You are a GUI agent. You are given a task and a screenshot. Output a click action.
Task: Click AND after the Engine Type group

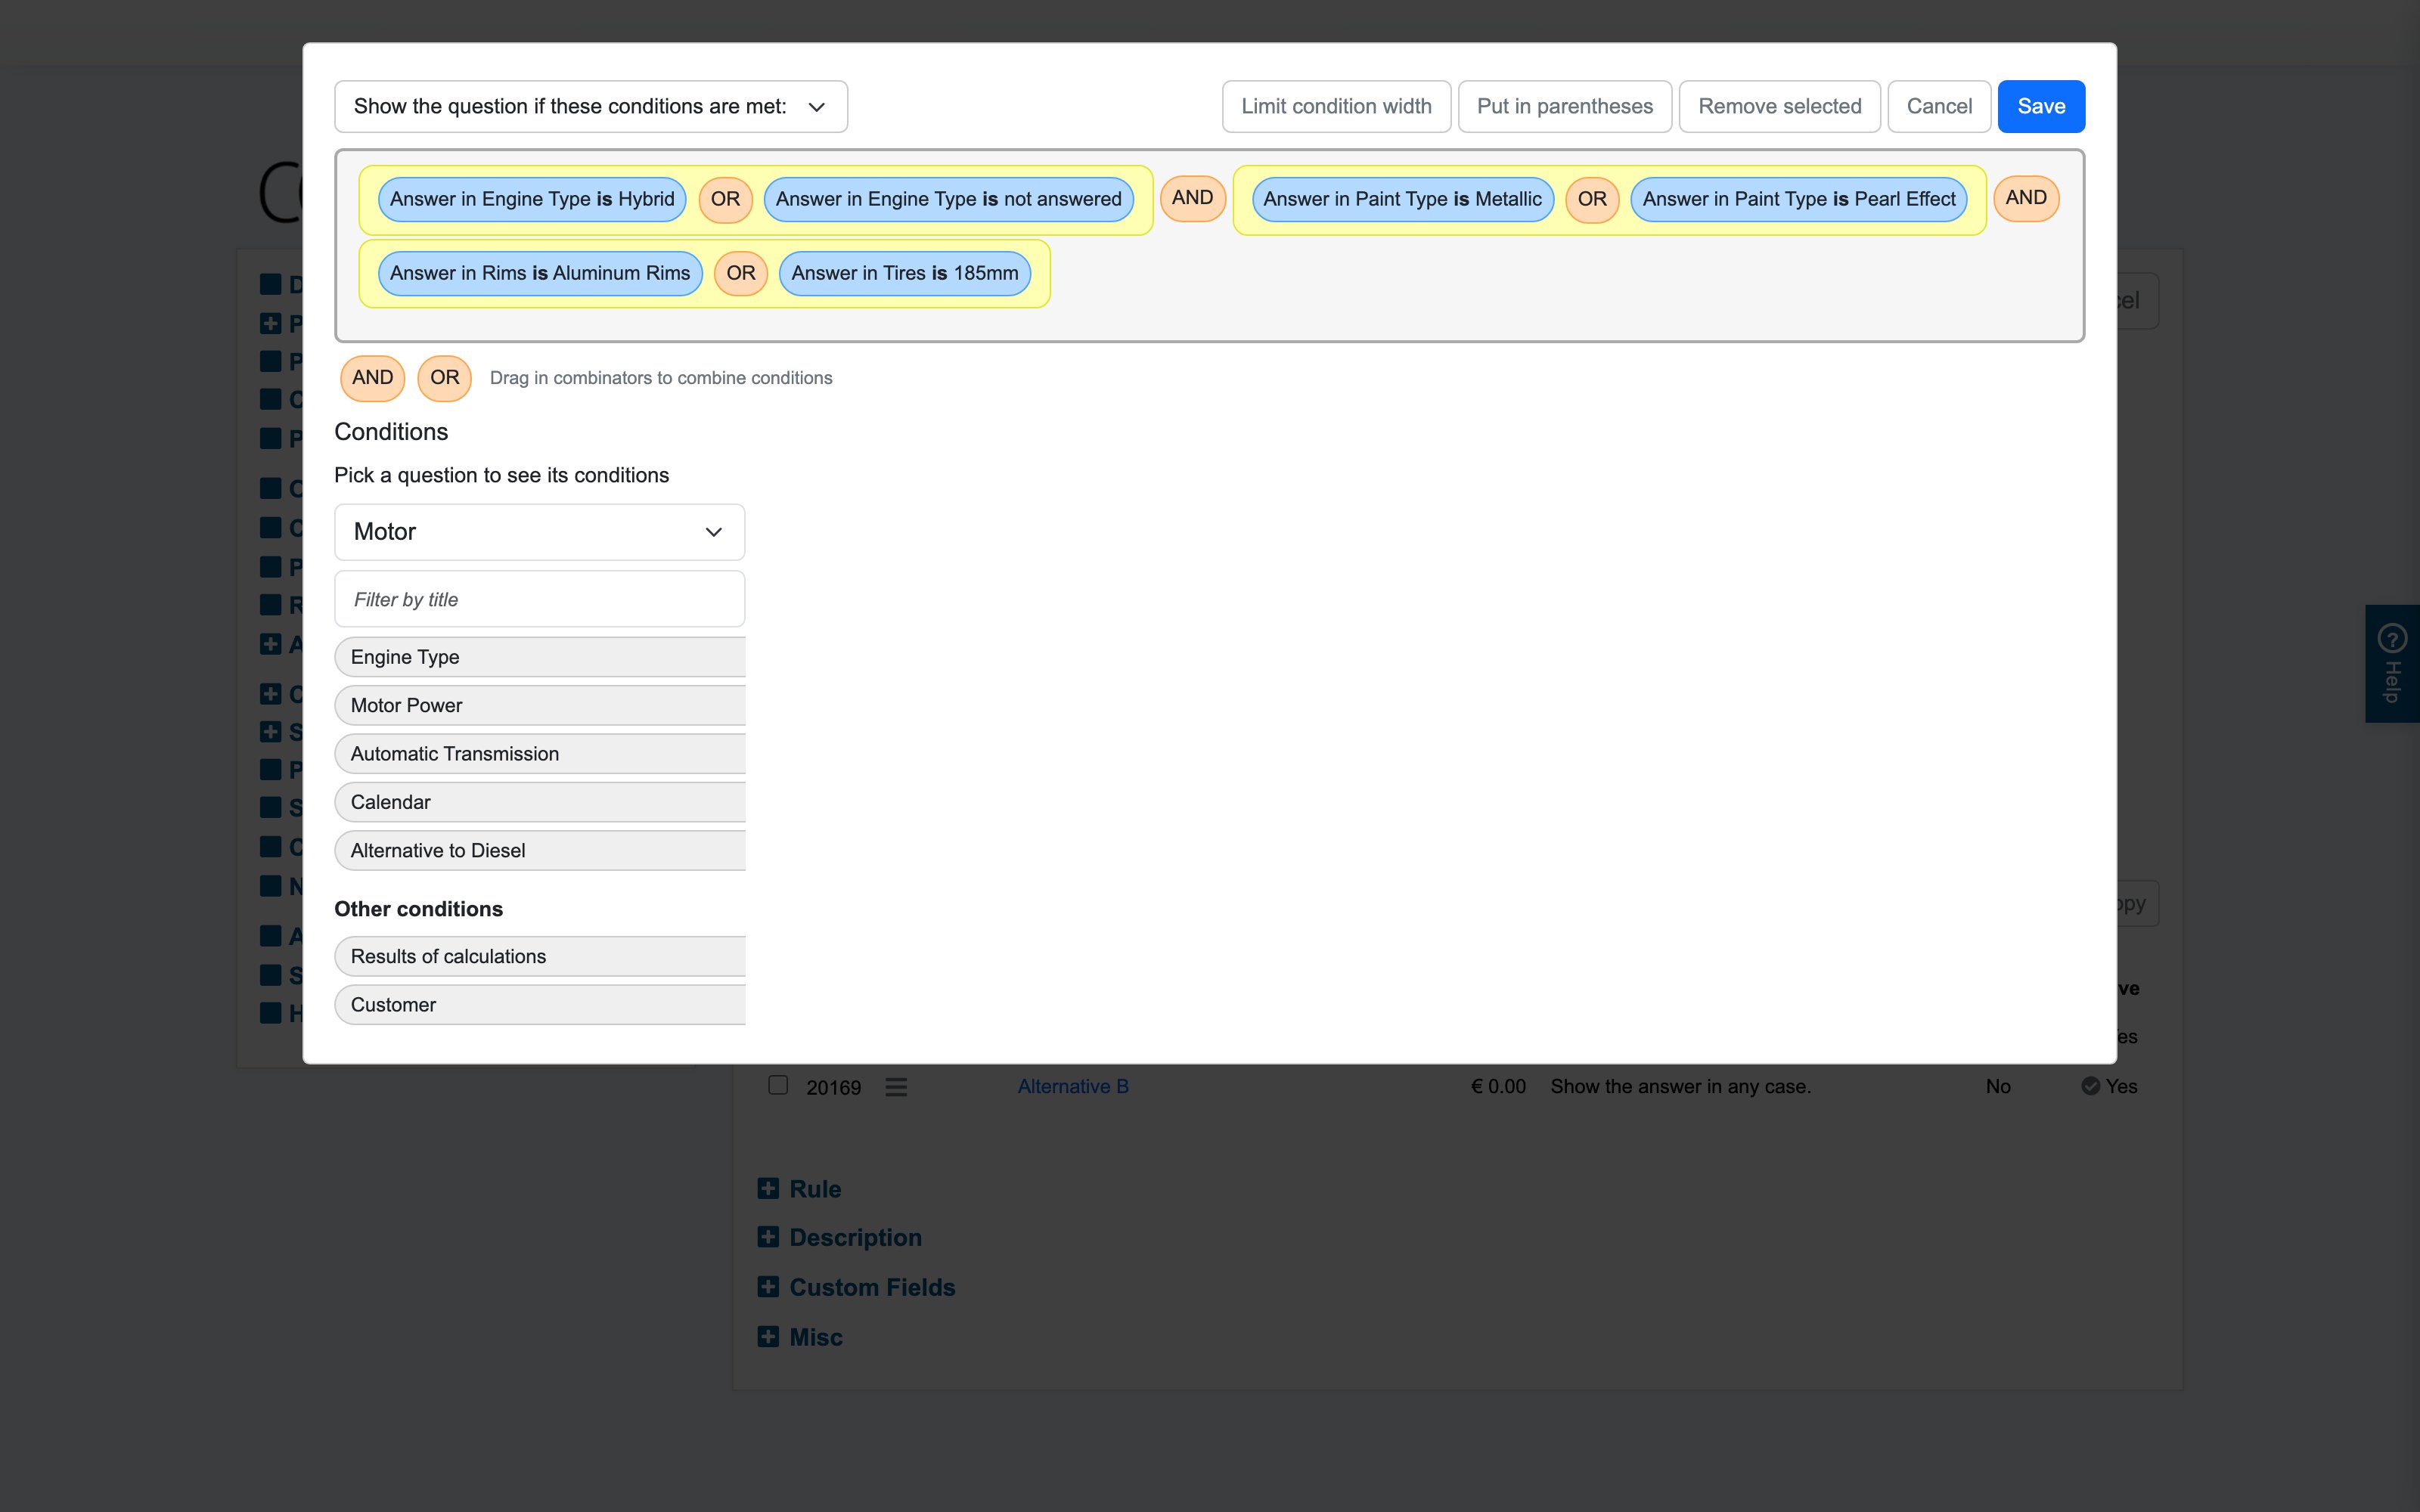pos(1192,198)
